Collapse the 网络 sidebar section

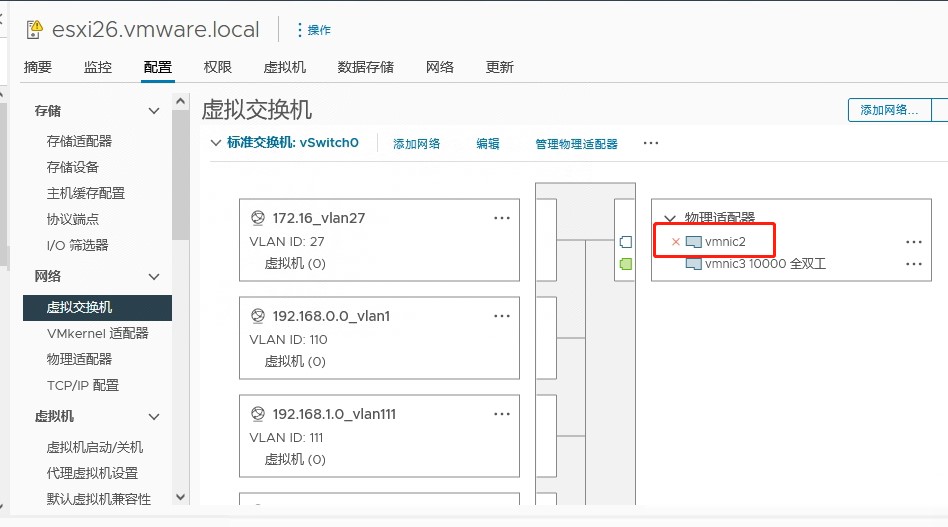point(154,277)
